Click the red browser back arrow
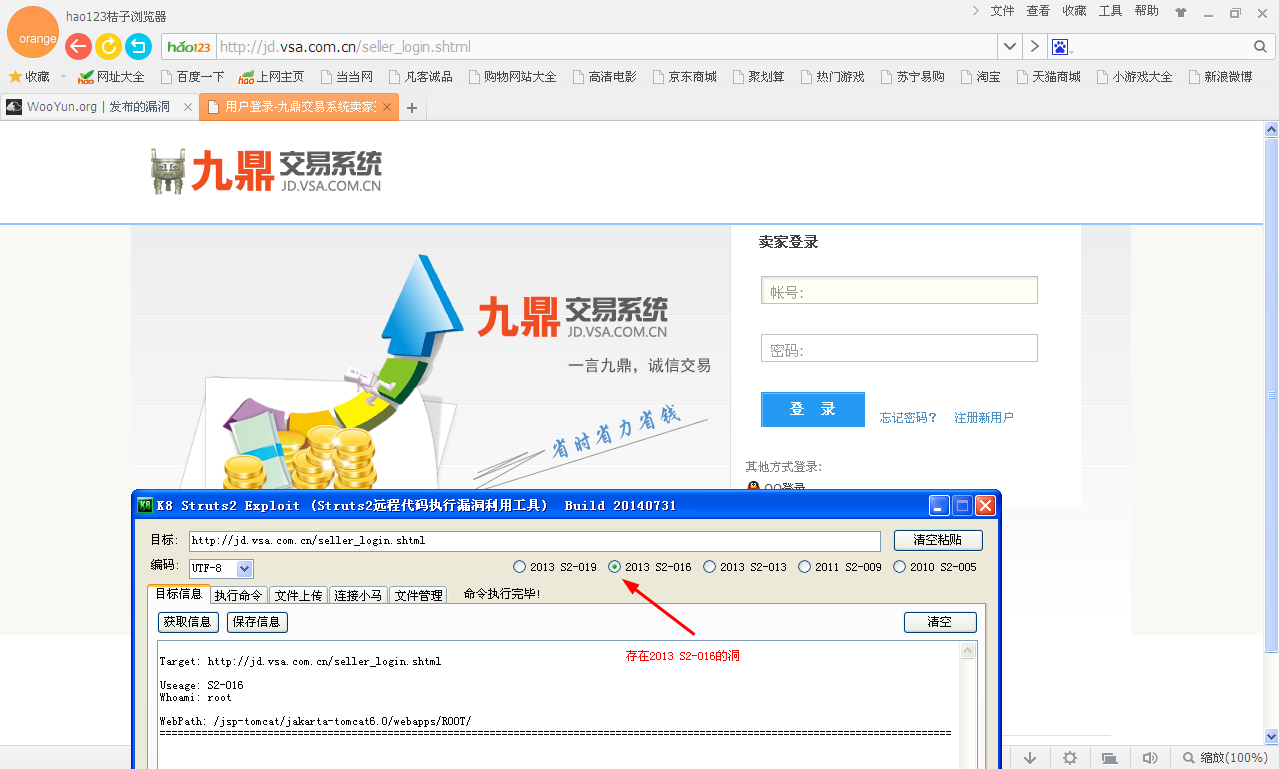The width and height of the screenshot is (1279, 769). (78, 46)
